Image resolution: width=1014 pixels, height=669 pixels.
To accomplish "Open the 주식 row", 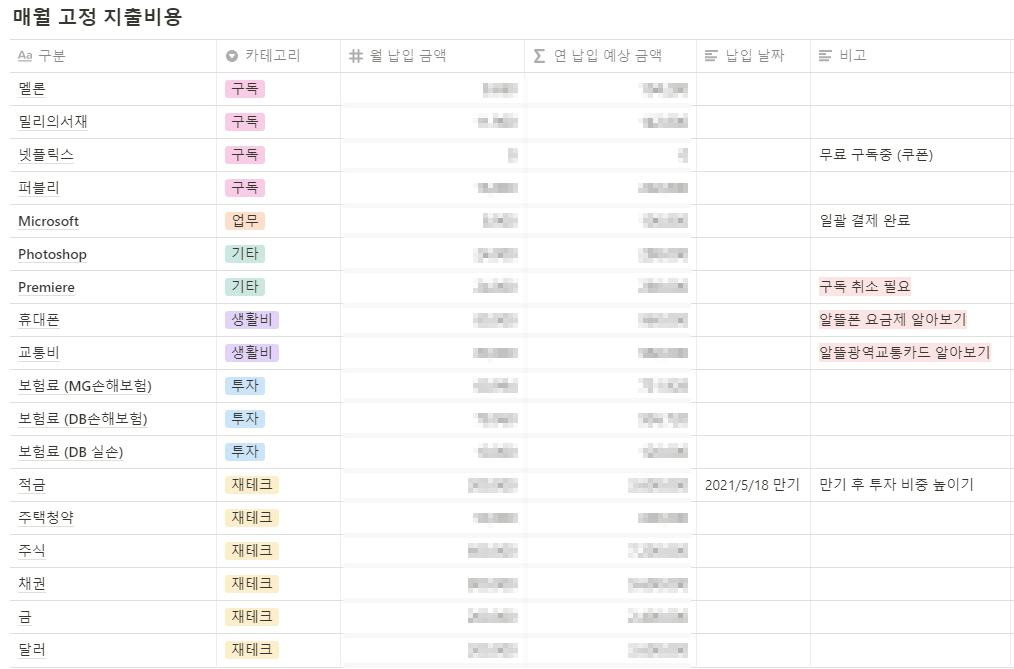I will coord(32,550).
